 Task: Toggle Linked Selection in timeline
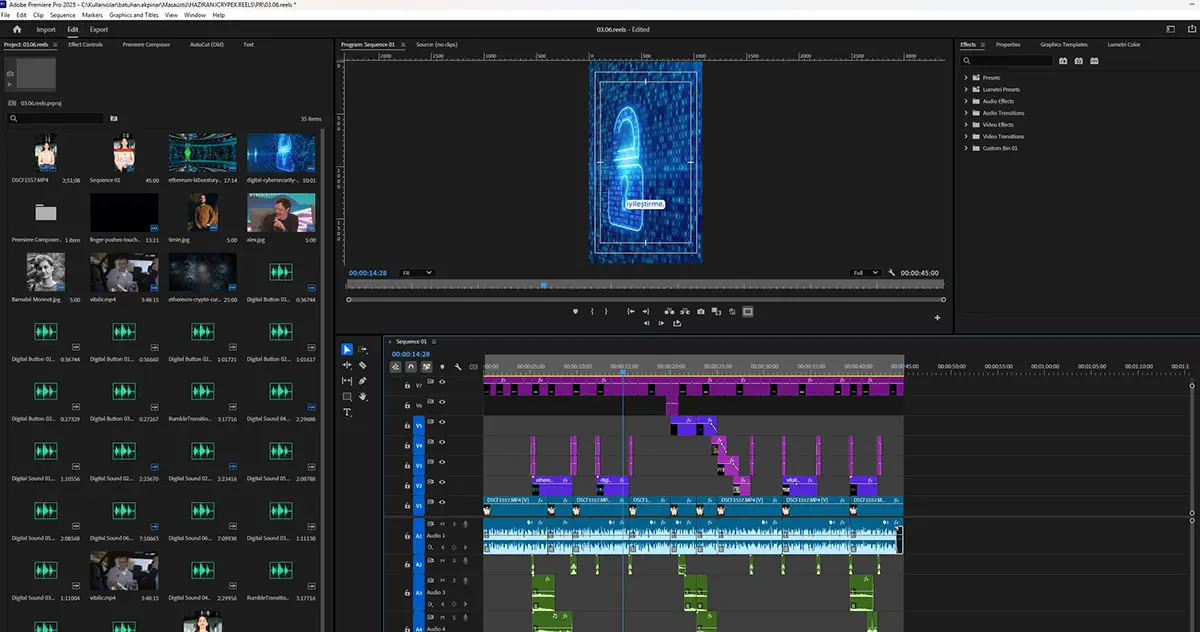tap(427, 367)
